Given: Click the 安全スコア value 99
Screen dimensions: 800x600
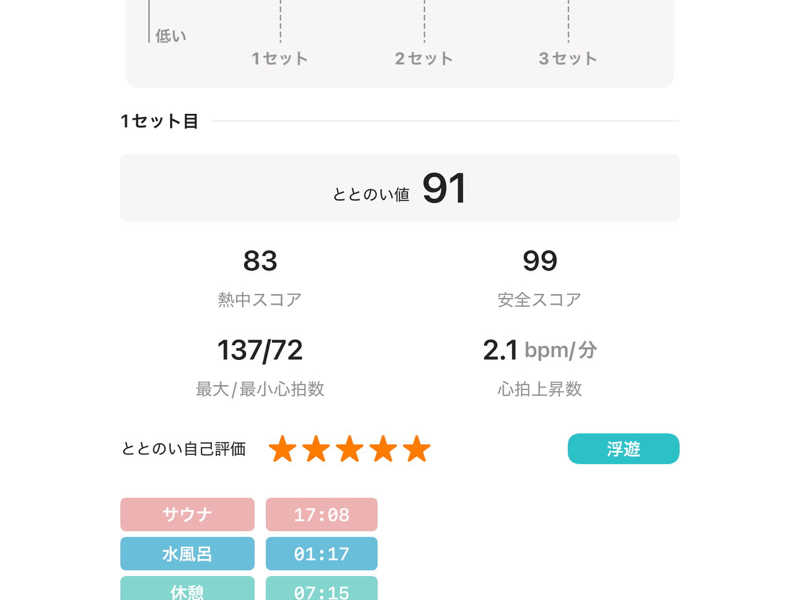Looking at the screenshot, I should 540,262.
